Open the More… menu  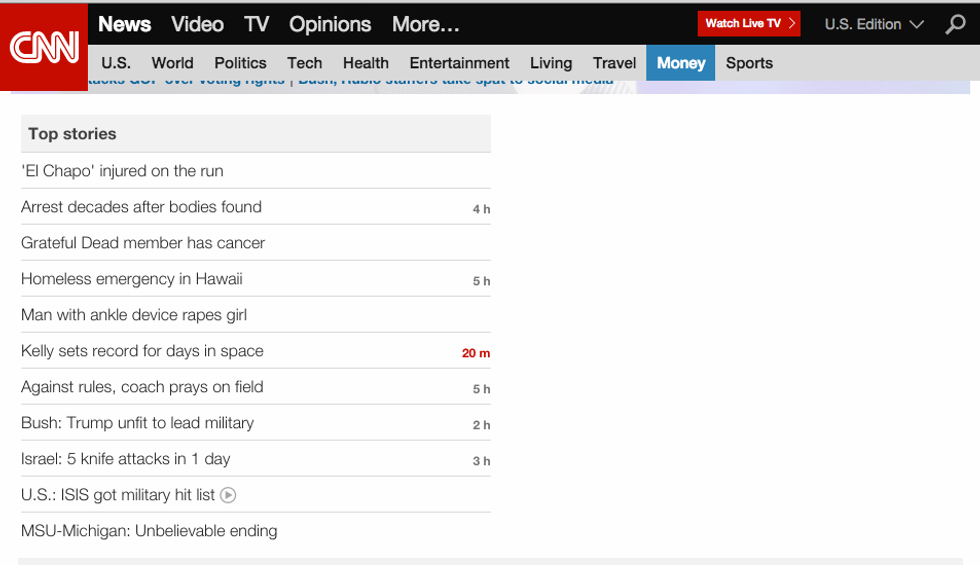tap(425, 24)
